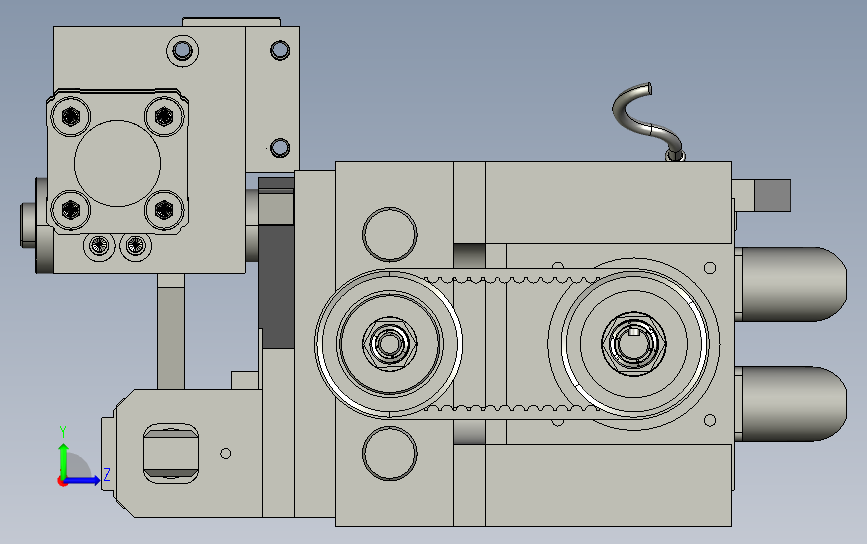Viewport: 867px width, 544px height.
Task: Click the upper hole in the narrow top bracket
Action: (x=280, y=50)
